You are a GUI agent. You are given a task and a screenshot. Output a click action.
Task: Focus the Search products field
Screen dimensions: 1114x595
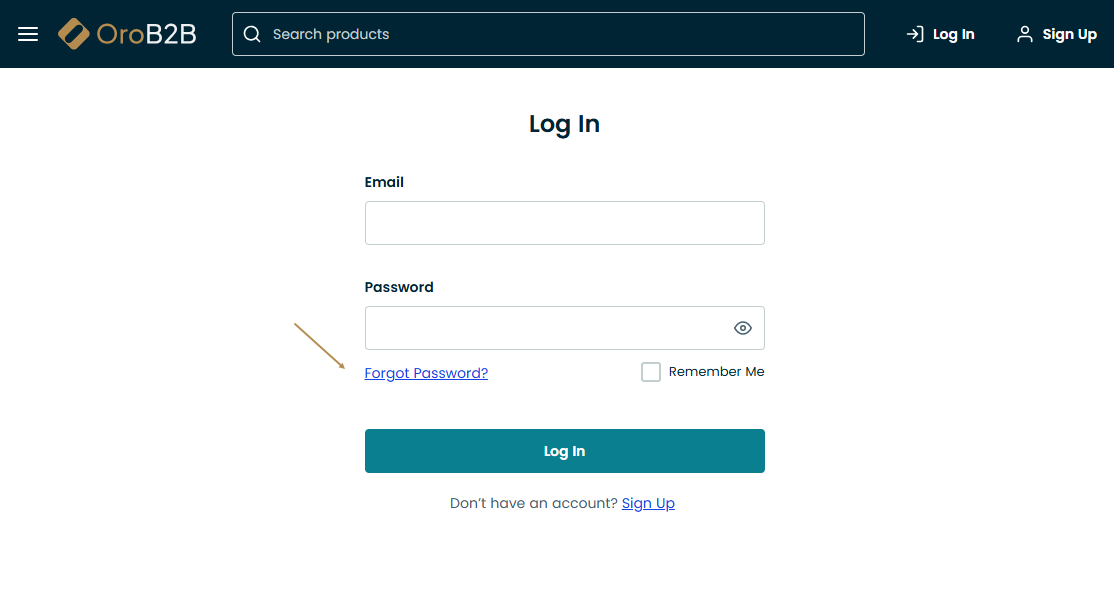click(560, 34)
